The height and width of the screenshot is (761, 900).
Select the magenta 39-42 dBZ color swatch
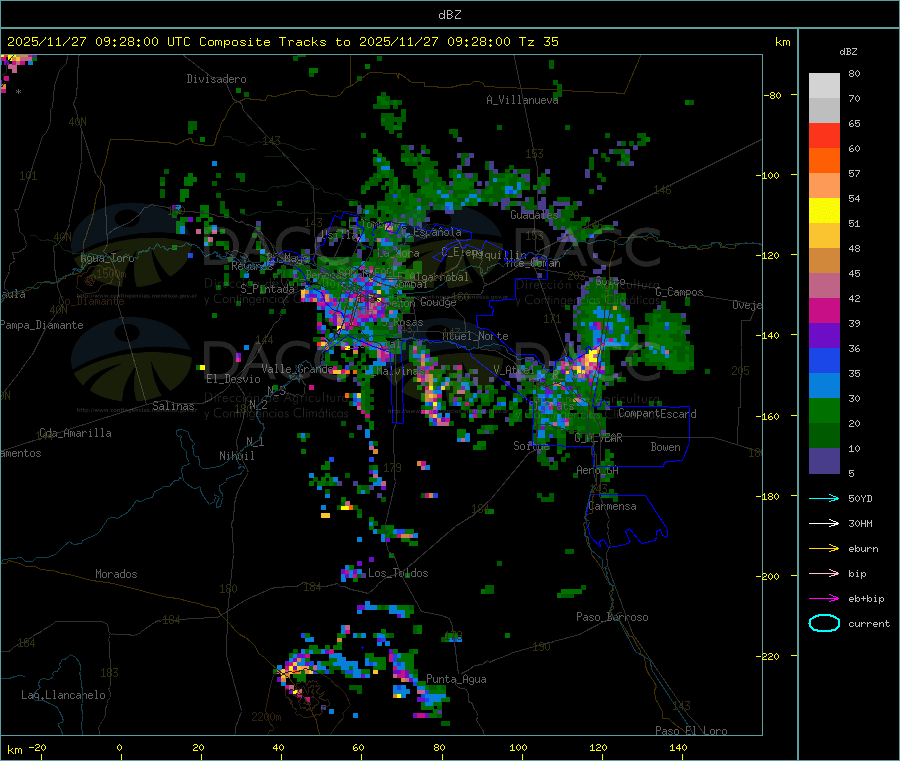pyautogui.click(x=824, y=310)
